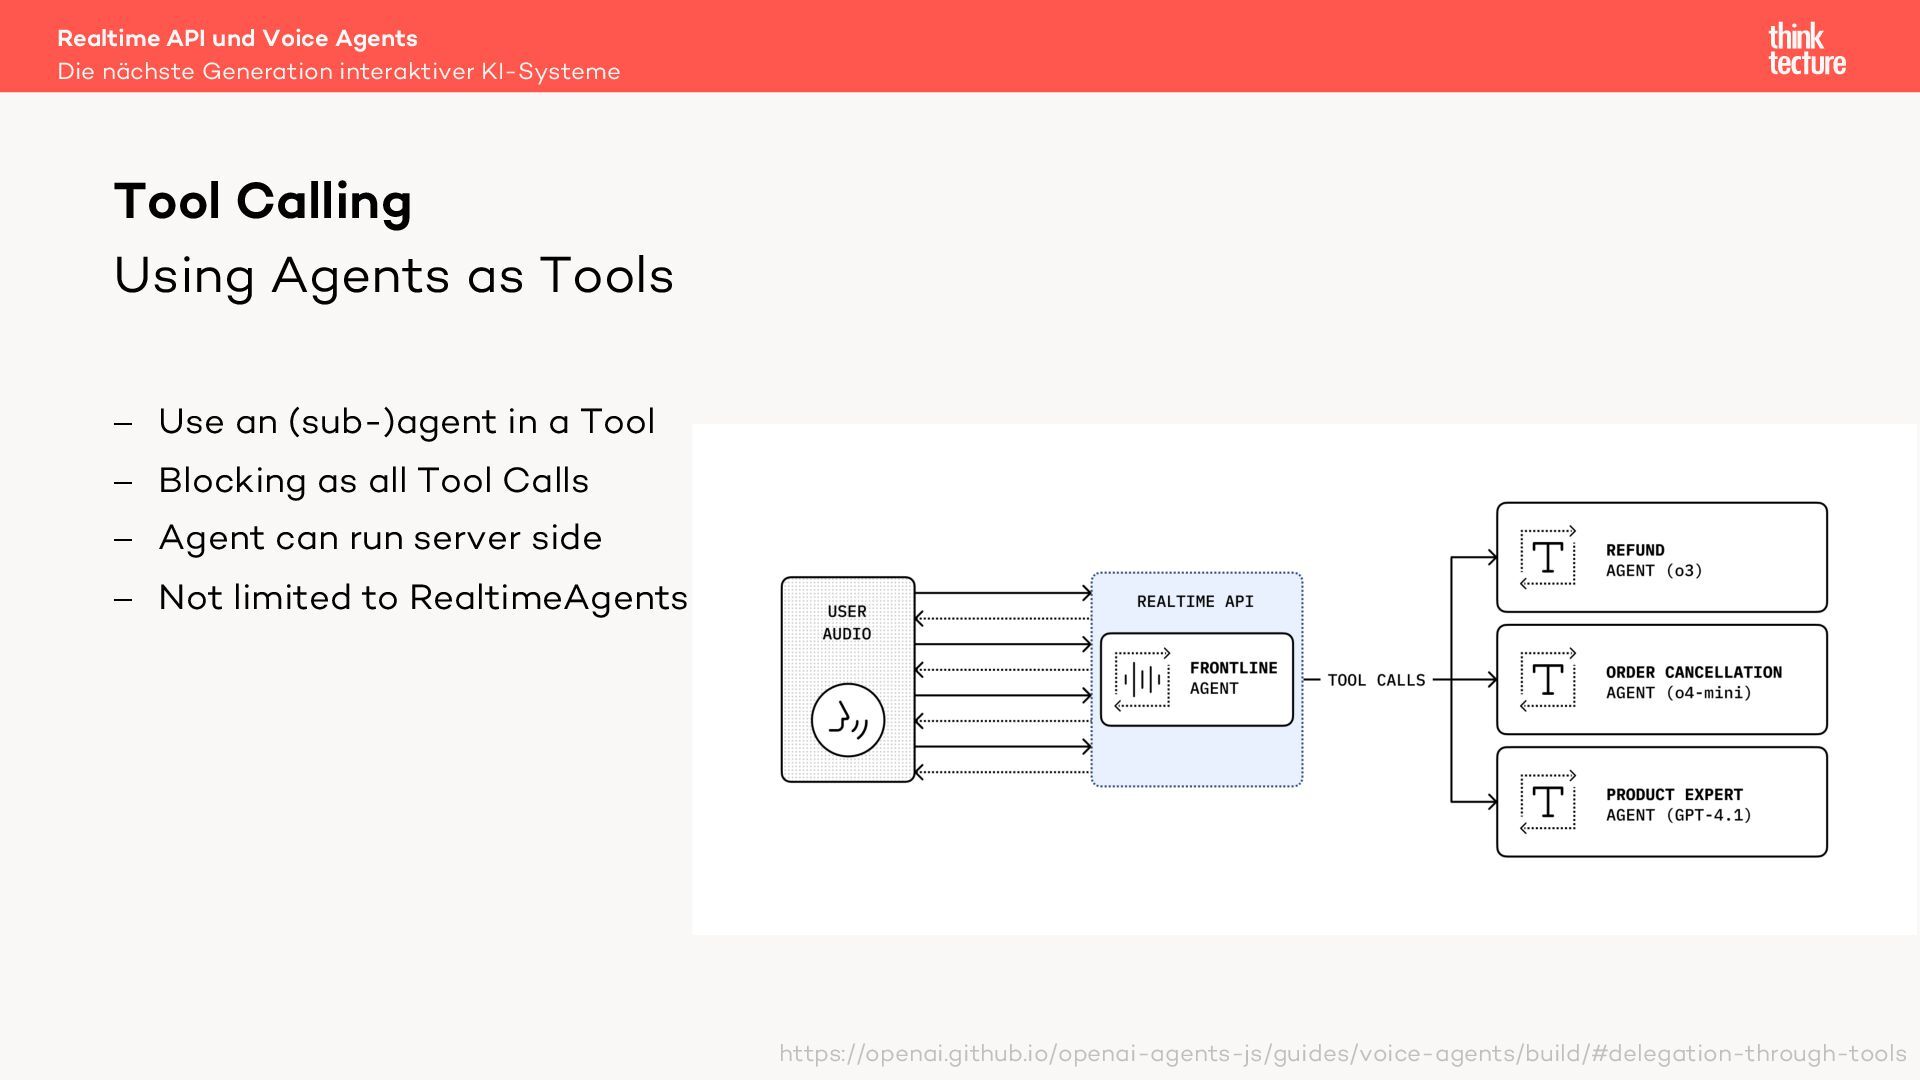Click the 'Not limited to RealtimeAgents' bullet
The height and width of the screenshot is (1080, 1920).
[x=423, y=597]
